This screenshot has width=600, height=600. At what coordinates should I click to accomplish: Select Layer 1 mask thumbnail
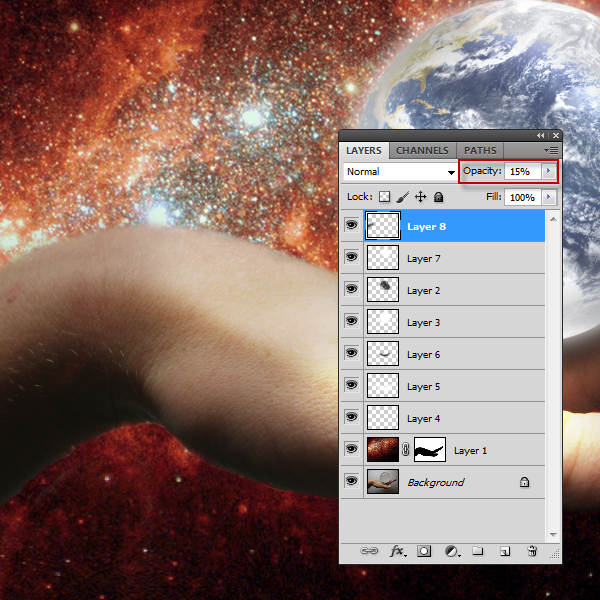tap(430, 449)
